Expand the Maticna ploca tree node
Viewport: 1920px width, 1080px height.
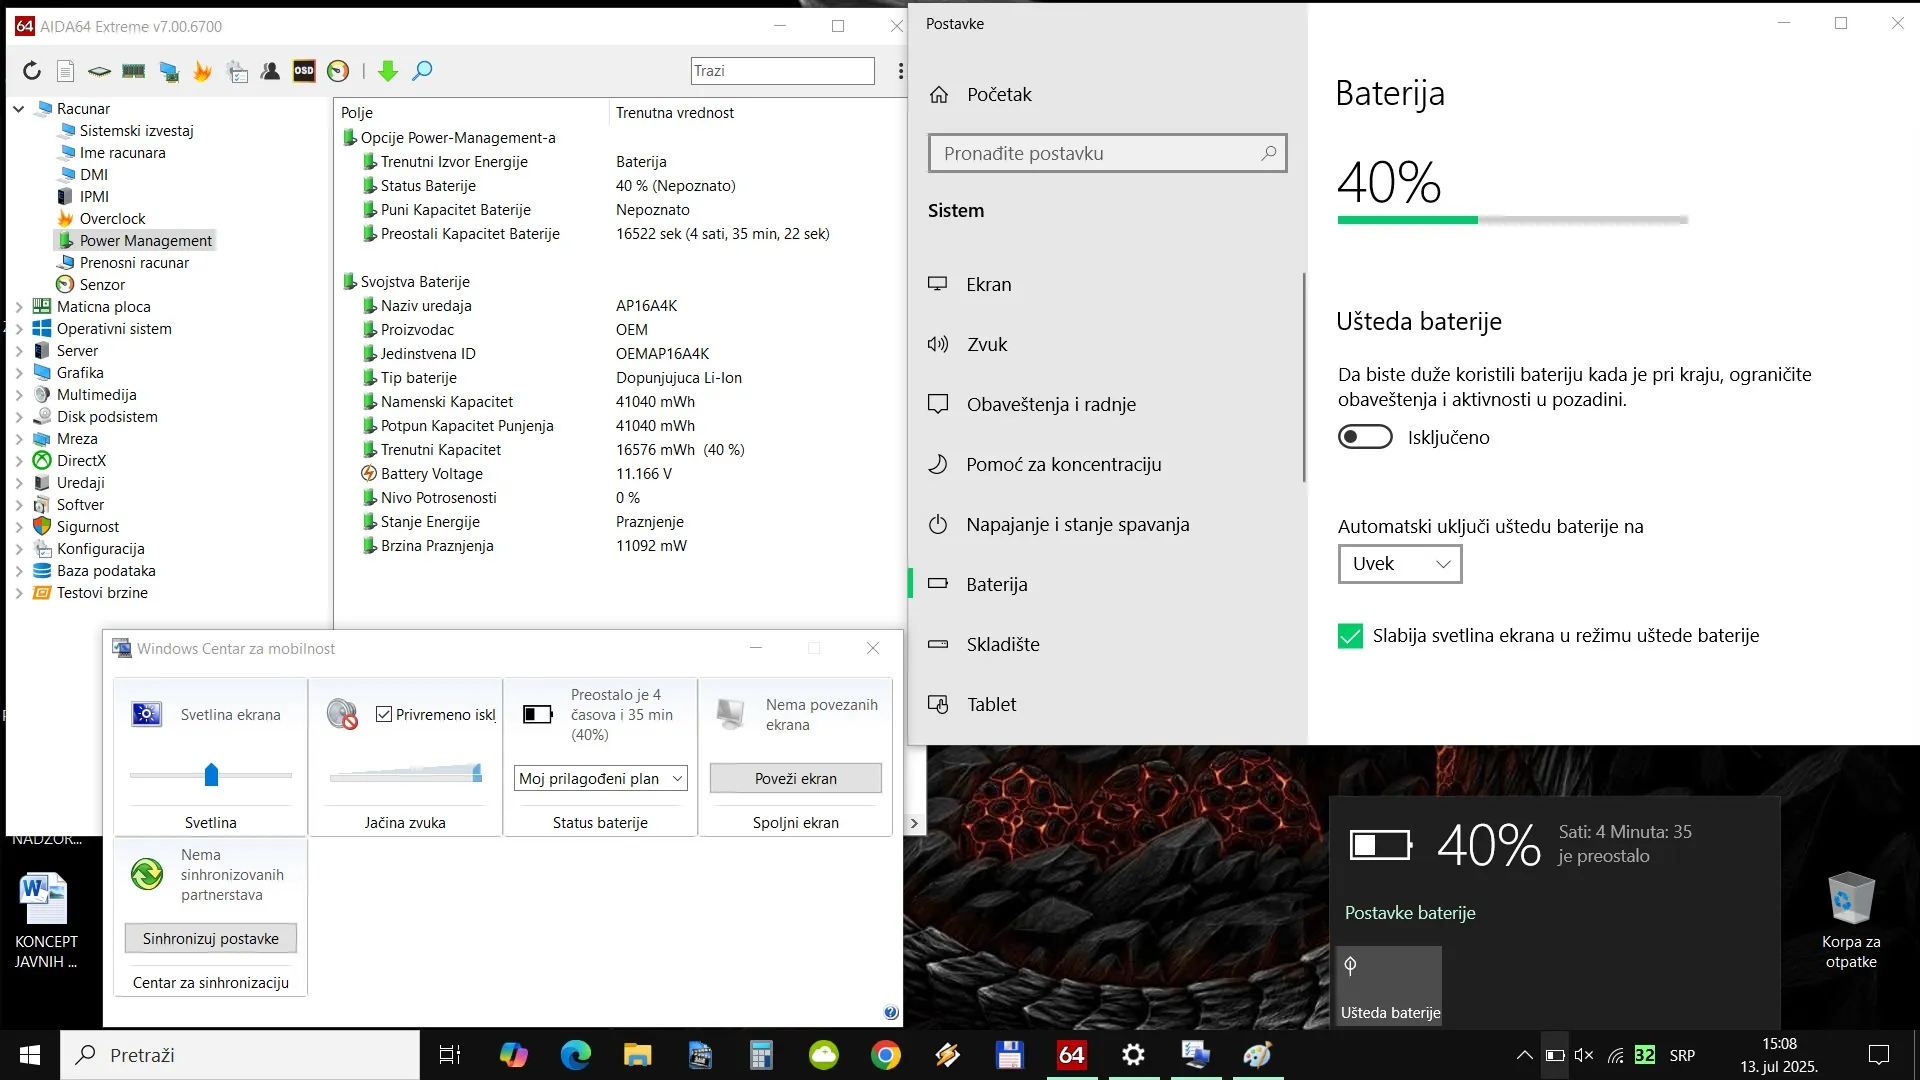tap(19, 307)
